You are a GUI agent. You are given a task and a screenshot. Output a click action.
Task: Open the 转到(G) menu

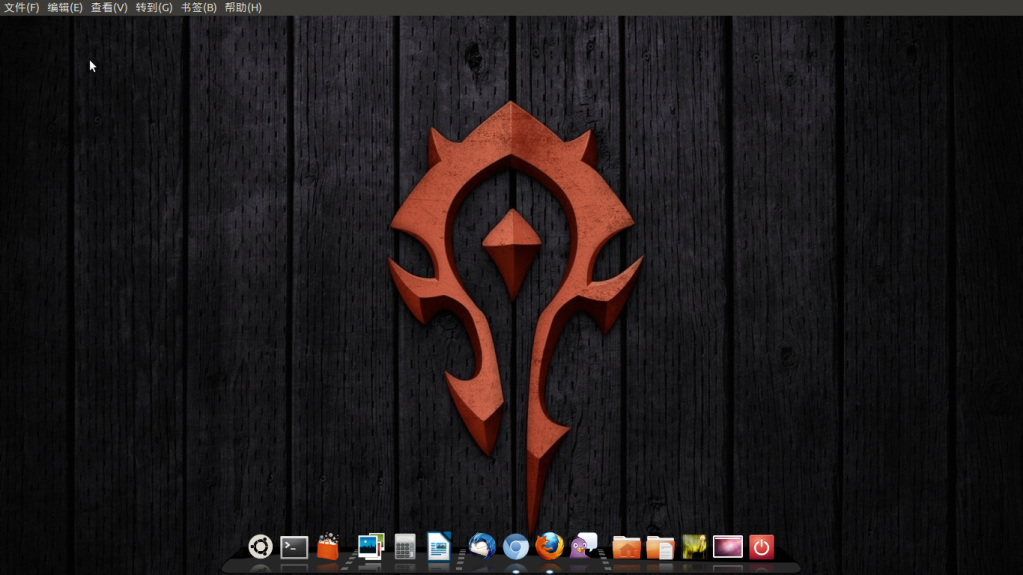pos(154,7)
